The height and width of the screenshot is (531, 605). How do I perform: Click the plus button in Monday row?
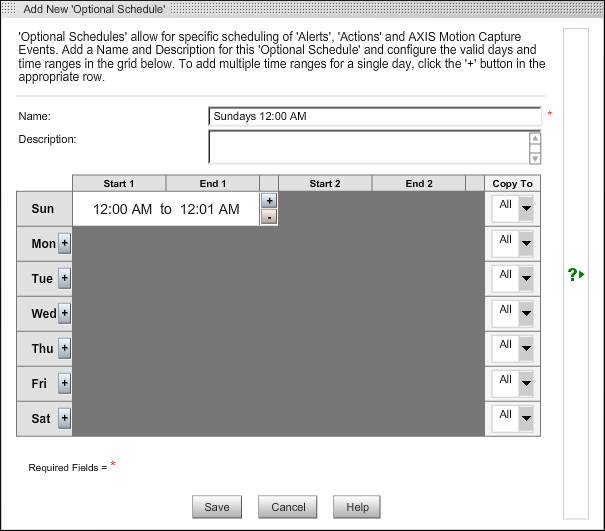(x=65, y=243)
